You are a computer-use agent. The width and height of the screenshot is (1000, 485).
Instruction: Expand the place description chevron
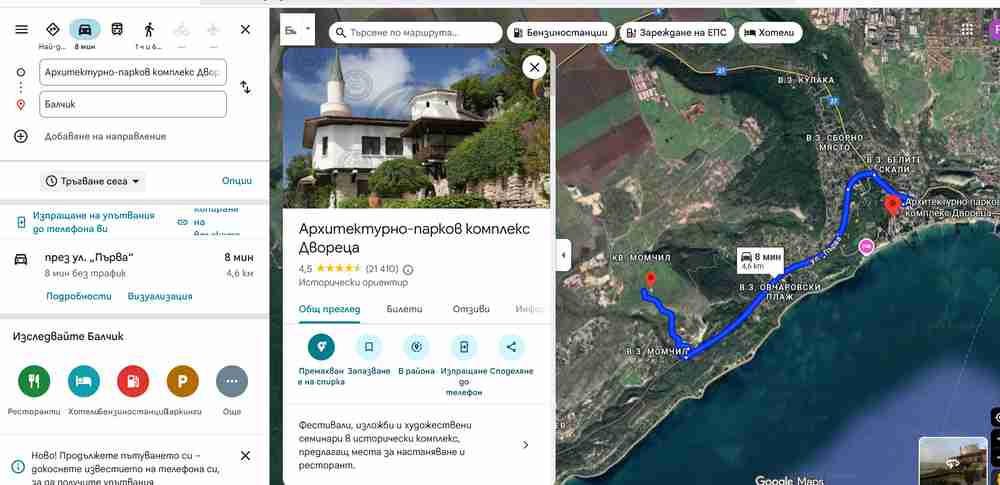(x=526, y=445)
